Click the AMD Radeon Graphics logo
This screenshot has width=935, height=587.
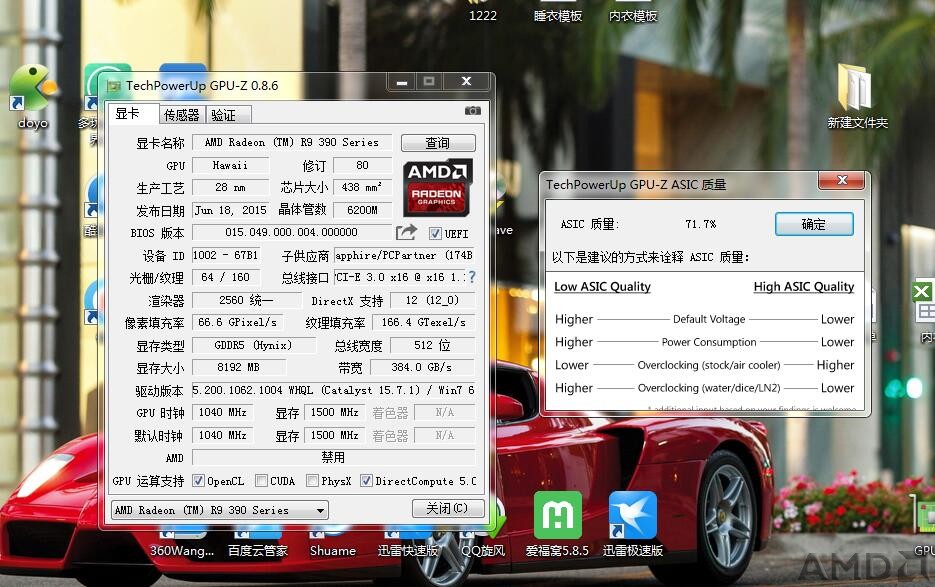coord(438,187)
